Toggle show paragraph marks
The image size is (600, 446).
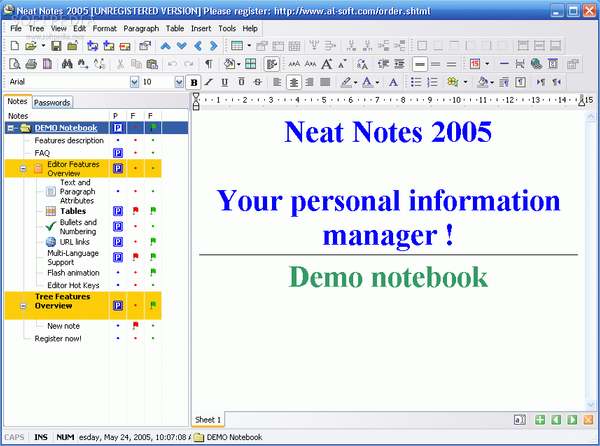pos(209,64)
